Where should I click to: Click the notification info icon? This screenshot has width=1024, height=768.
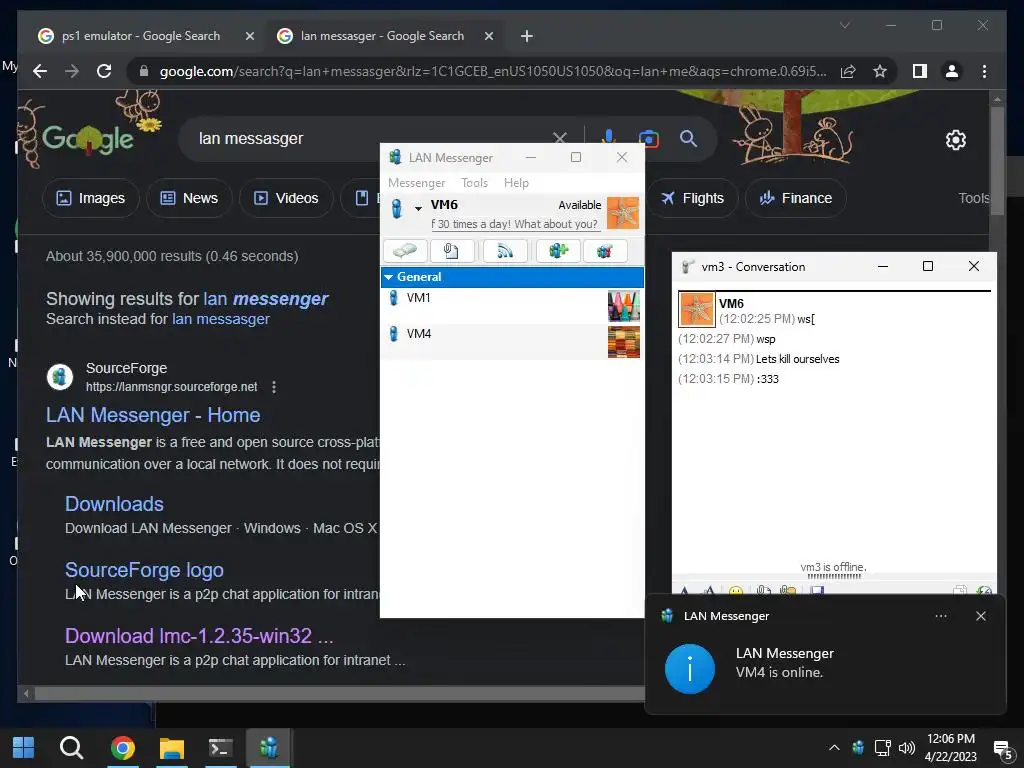click(690, 669)
